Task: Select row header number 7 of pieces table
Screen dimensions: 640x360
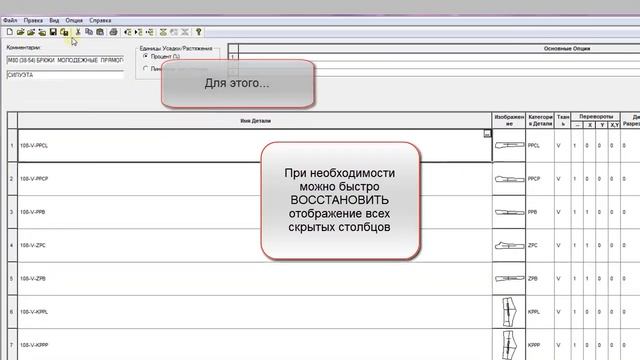Action: click(x=12, y=345)
